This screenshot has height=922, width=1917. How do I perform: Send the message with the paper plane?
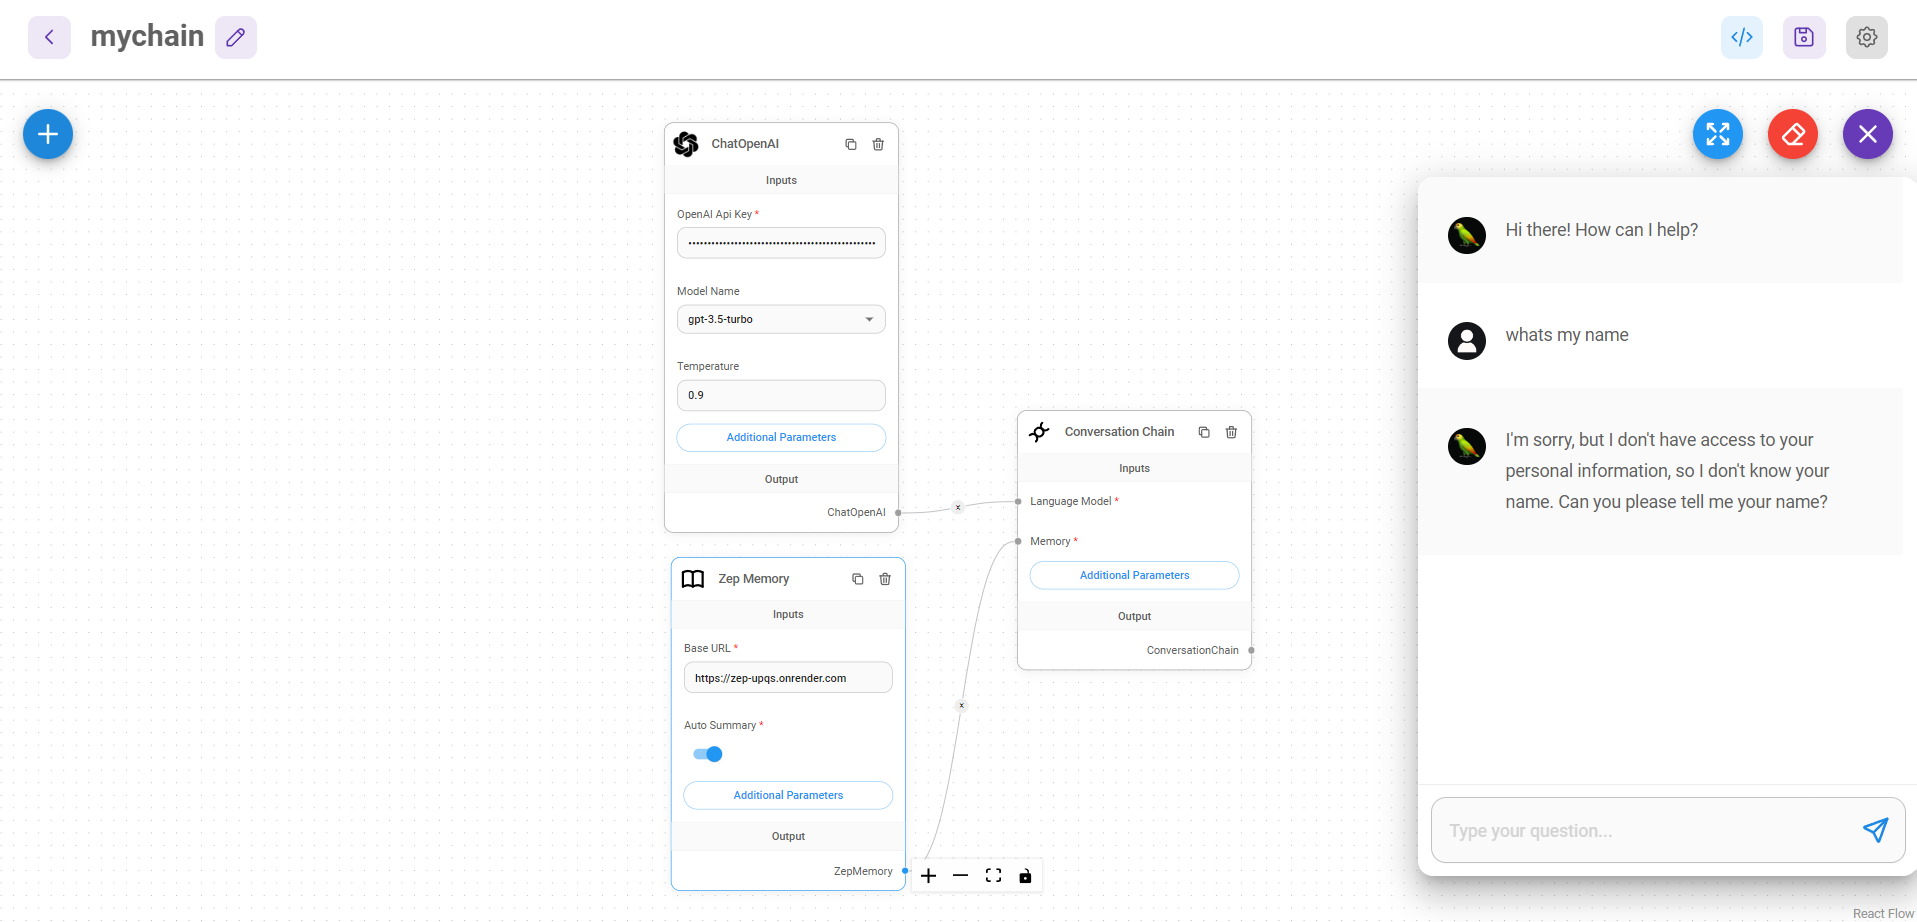1875,830
